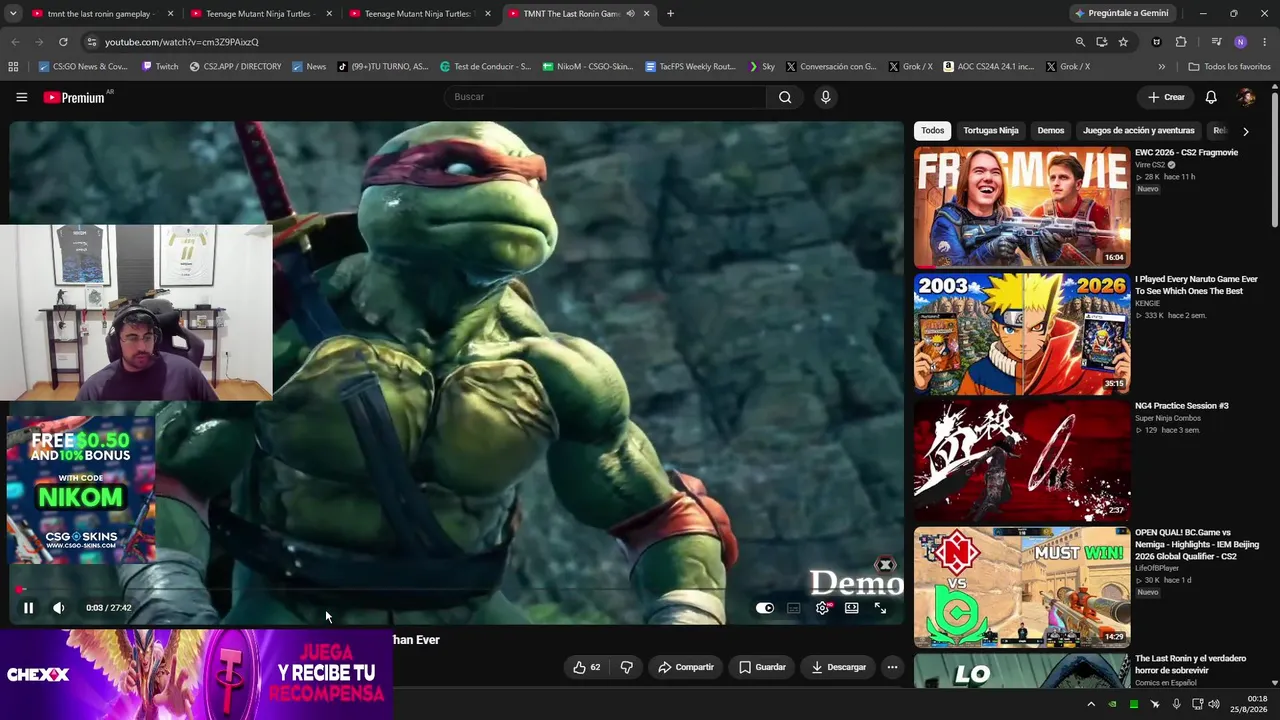This screenshot has height=720, width=1280.
Task: Show hidden system tray icons
Action: pyautogui.click(x=1091, y=704)
